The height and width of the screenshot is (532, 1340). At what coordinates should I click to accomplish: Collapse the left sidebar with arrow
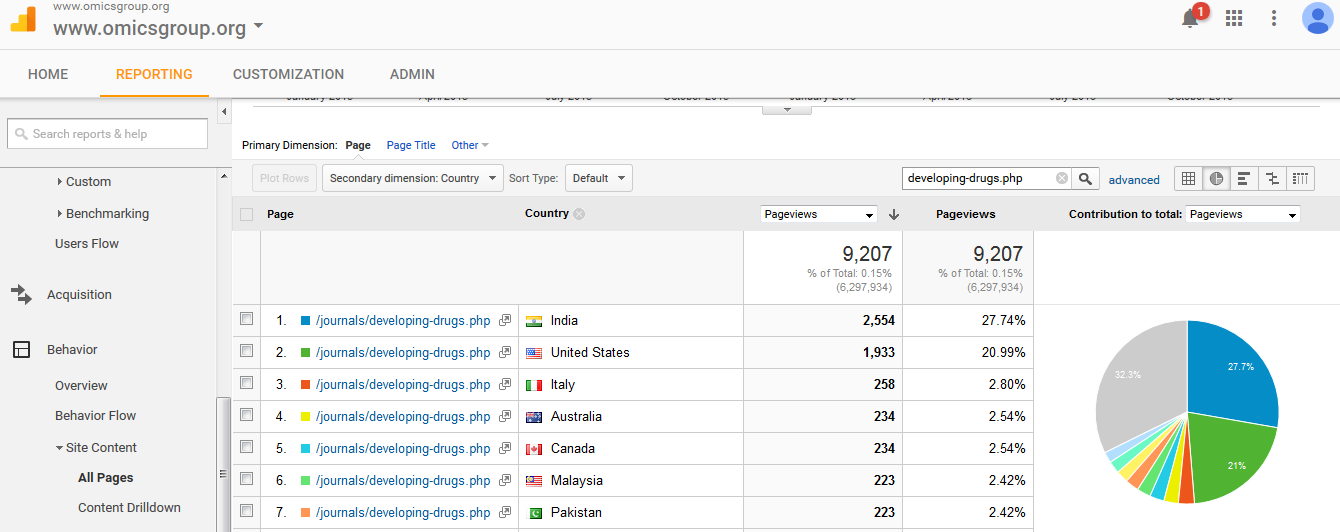224,110
